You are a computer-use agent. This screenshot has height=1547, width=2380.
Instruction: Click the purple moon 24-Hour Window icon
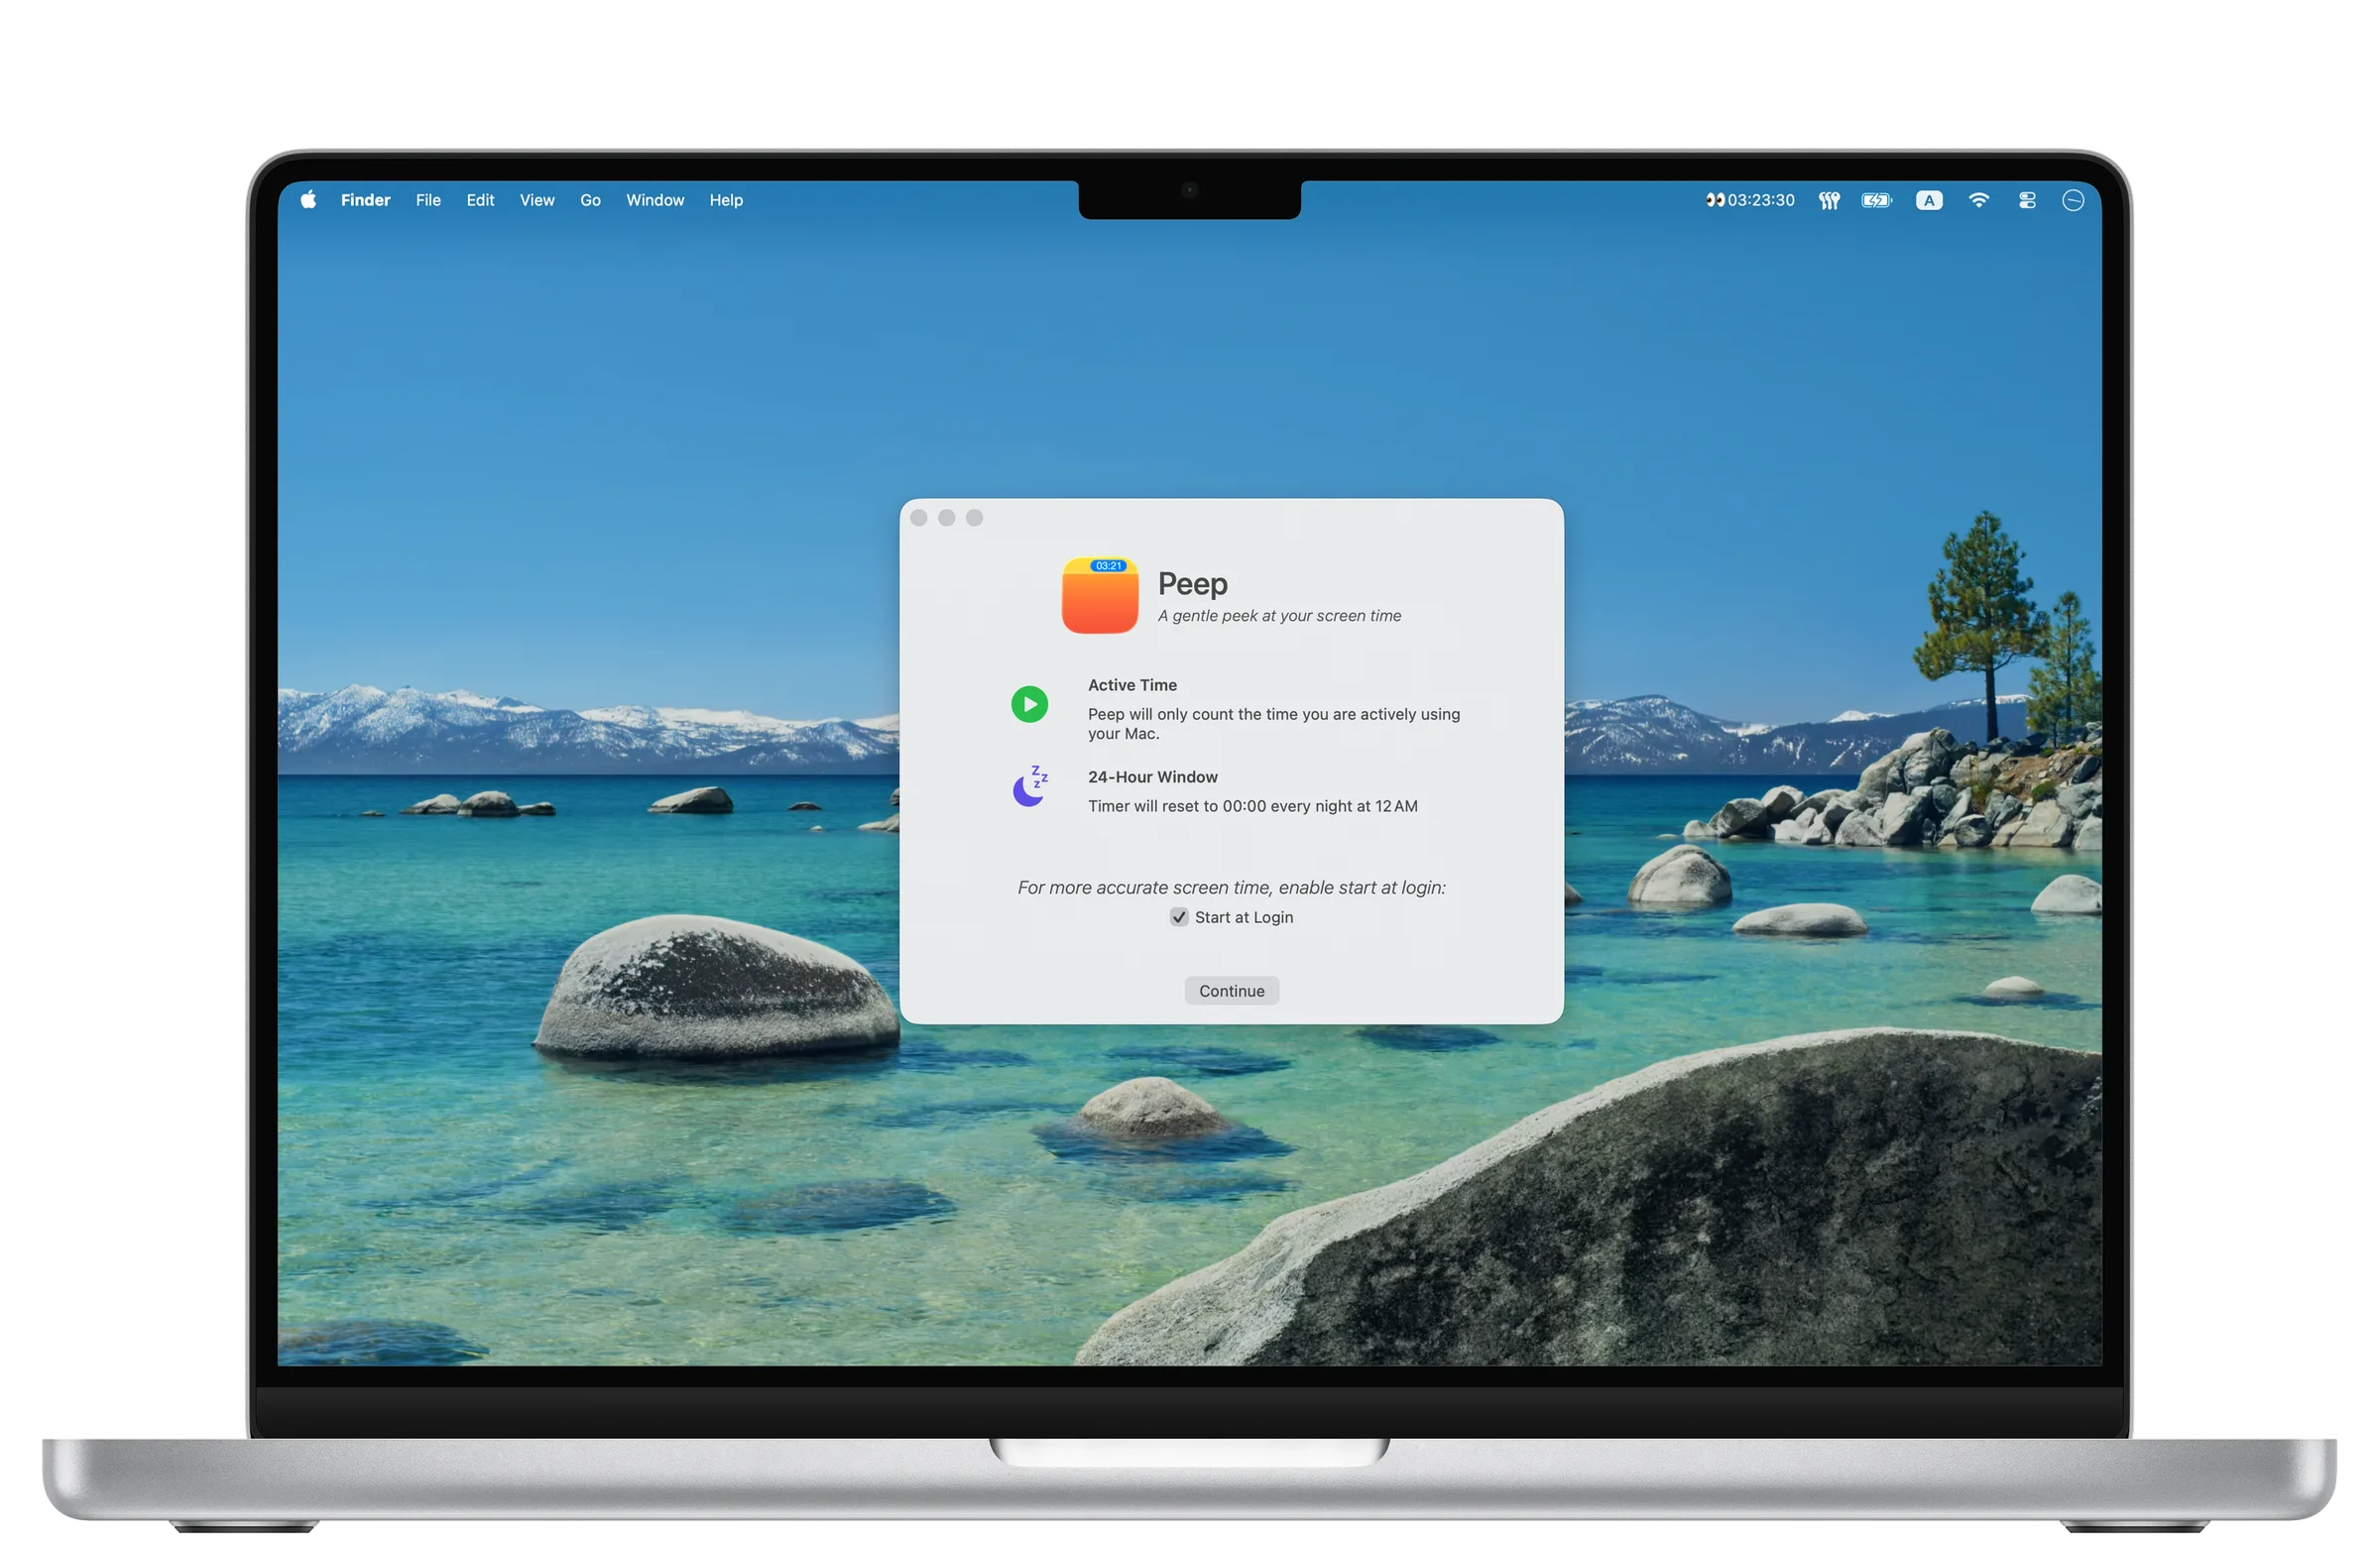[x=1029, y=788]
